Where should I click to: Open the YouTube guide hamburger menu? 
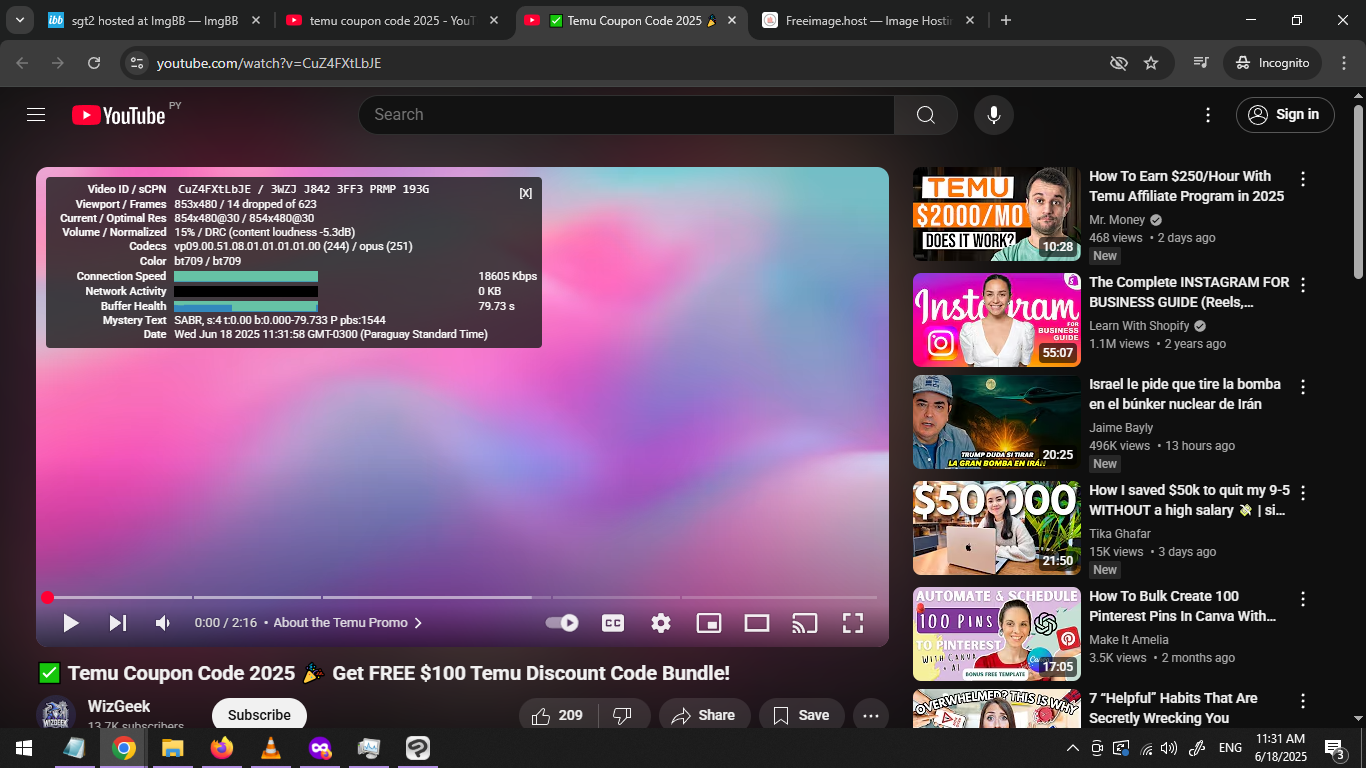[x=36, y=115]
